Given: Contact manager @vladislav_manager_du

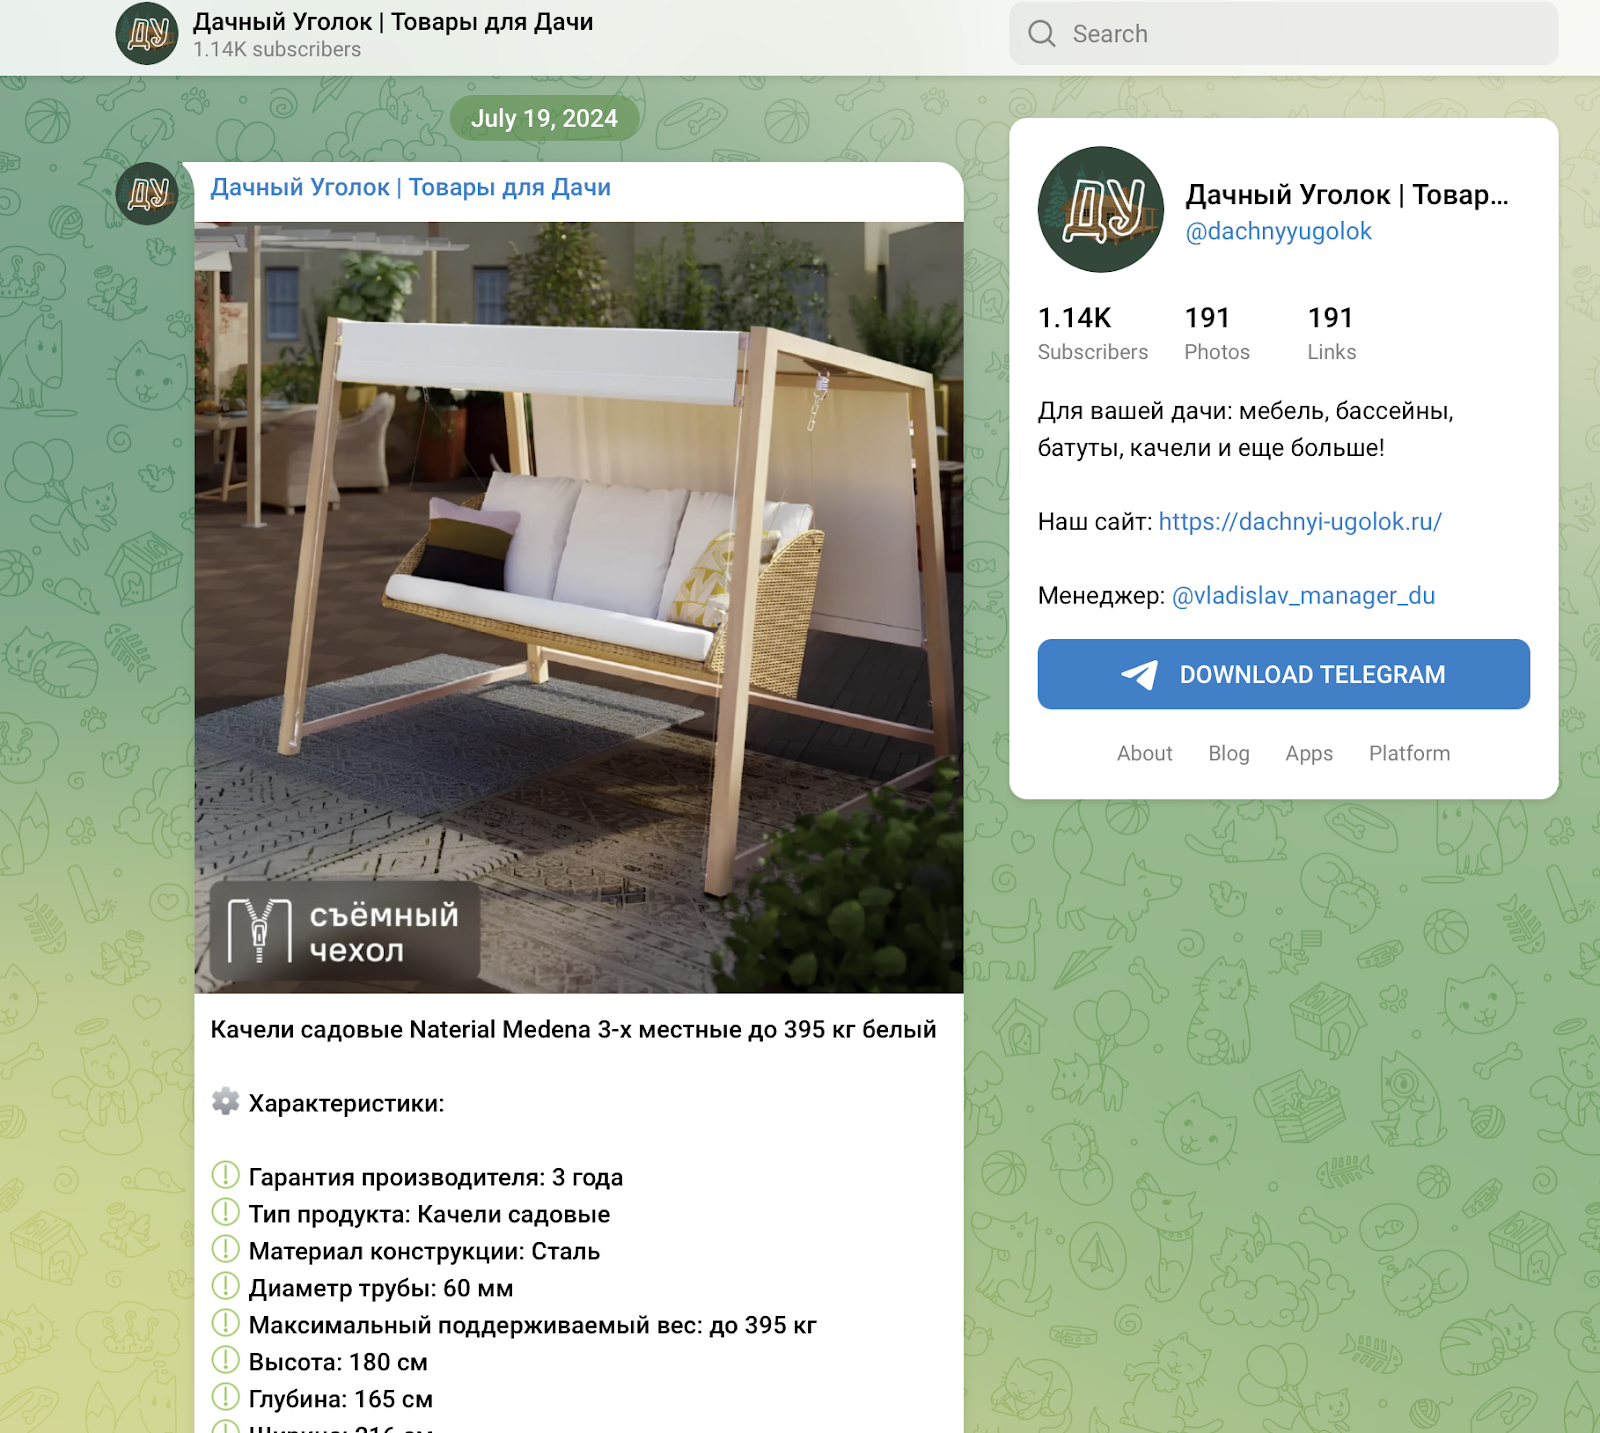Looking at the screenshot, I should click(x=1303, y=596).
